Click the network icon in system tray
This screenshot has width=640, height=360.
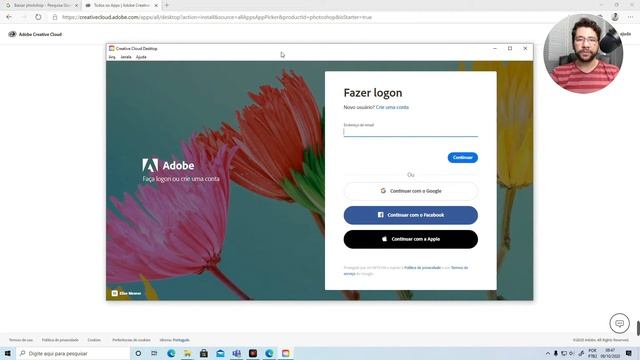coord(564,353)
